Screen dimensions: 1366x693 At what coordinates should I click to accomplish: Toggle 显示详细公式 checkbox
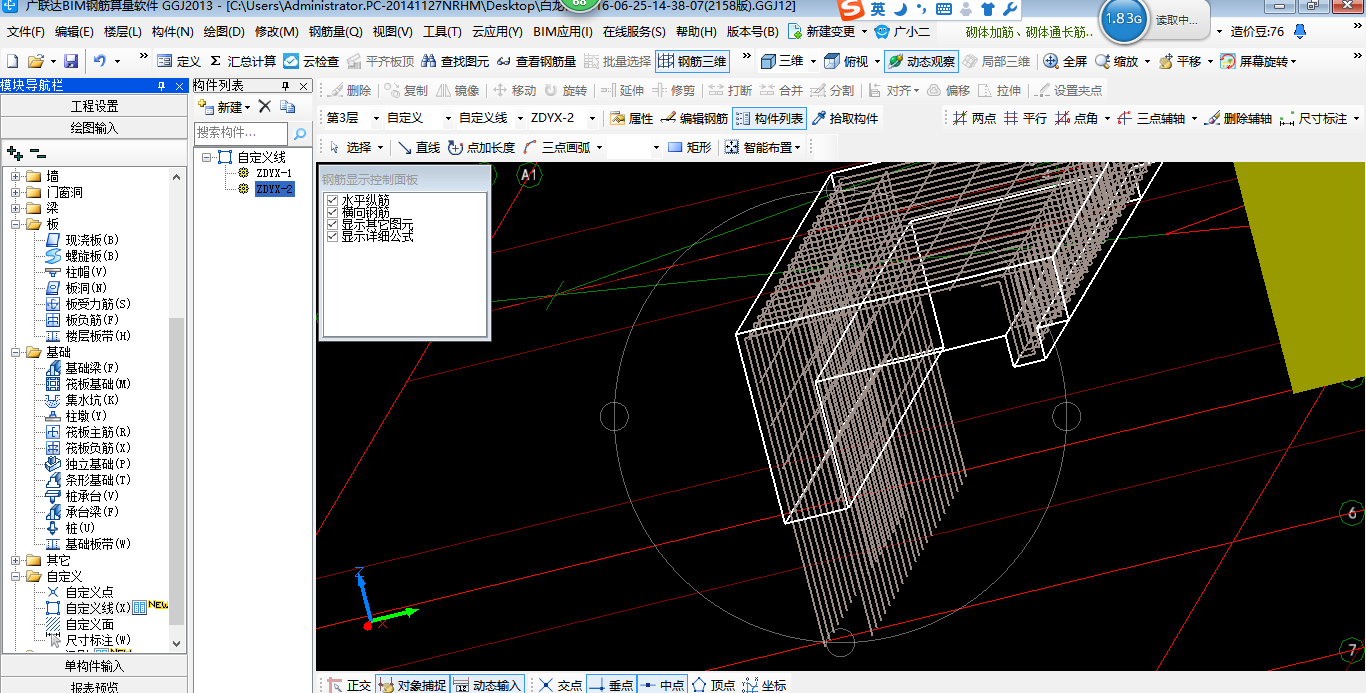click(333, 237)
